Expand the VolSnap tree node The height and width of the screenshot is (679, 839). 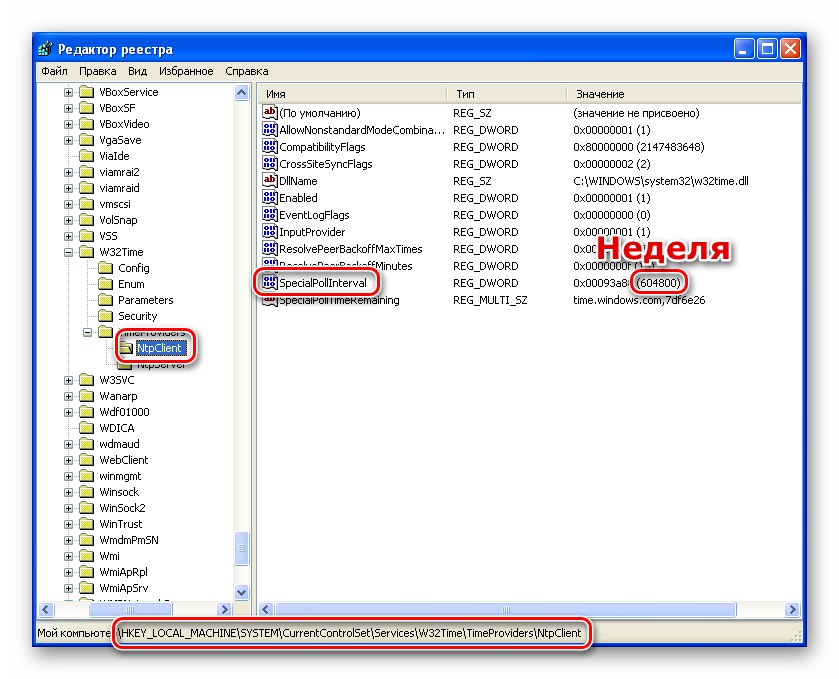68,220
